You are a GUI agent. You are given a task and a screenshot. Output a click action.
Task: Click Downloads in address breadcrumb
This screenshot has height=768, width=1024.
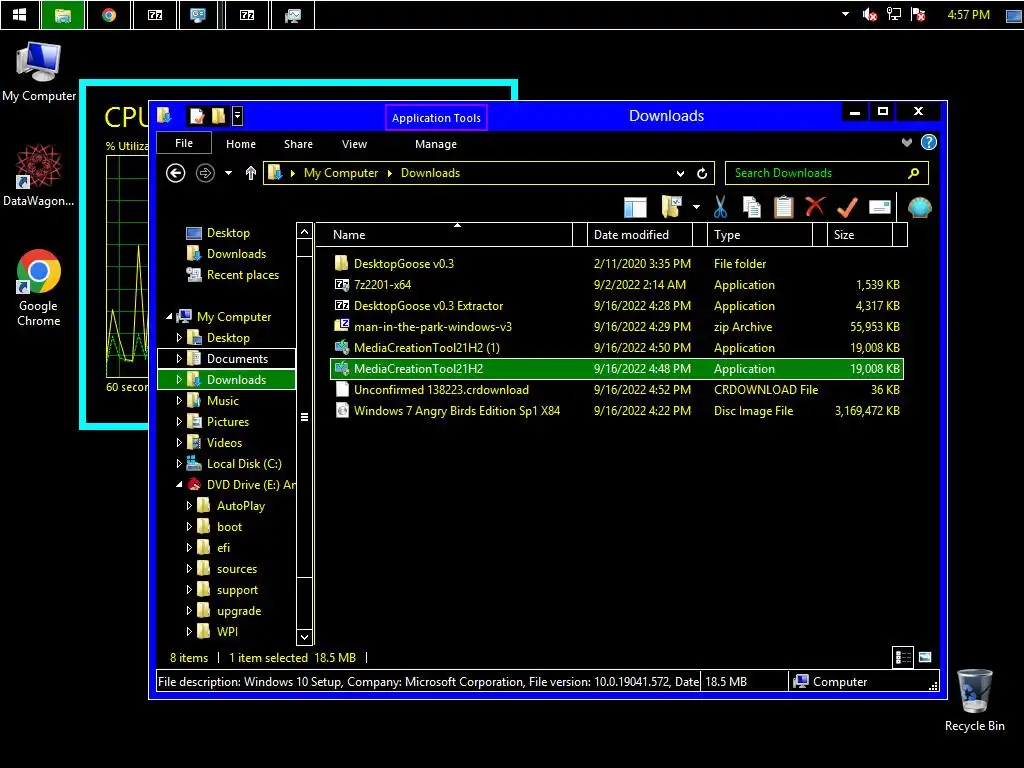pyautogui.click(x=430, y=173)
